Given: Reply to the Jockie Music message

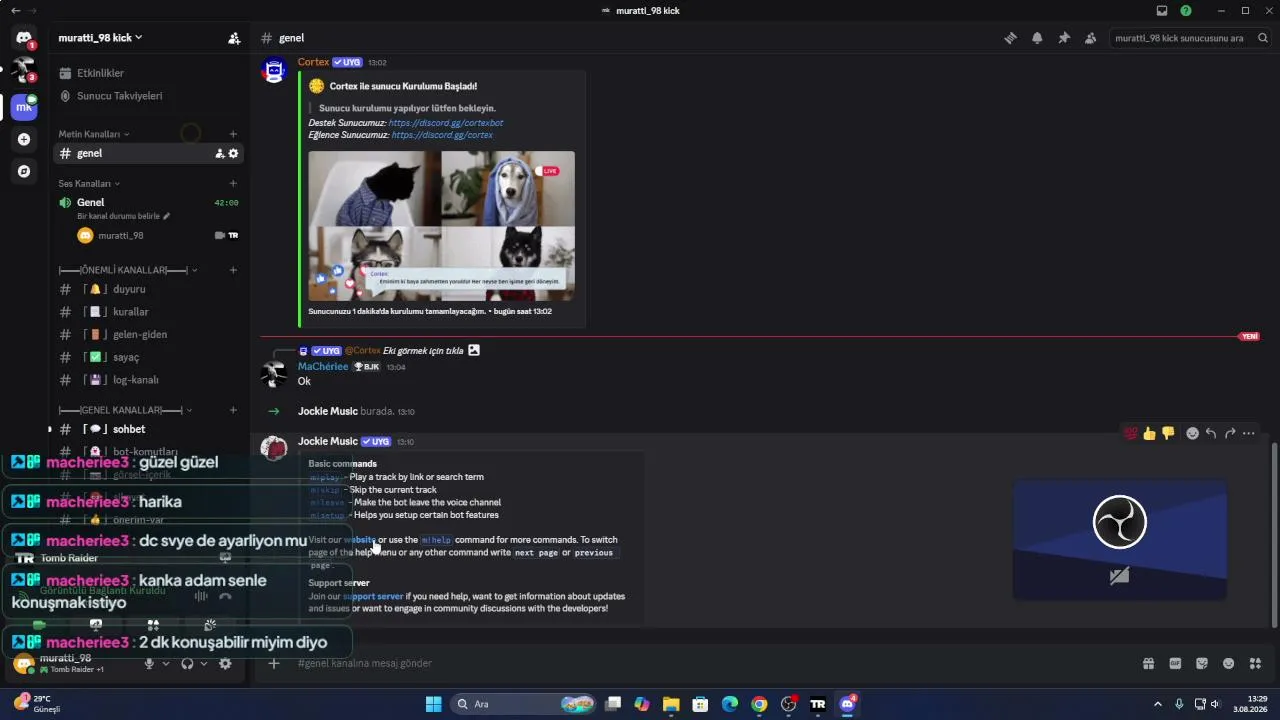Looking at the screenshot, I should (1211, 433).
